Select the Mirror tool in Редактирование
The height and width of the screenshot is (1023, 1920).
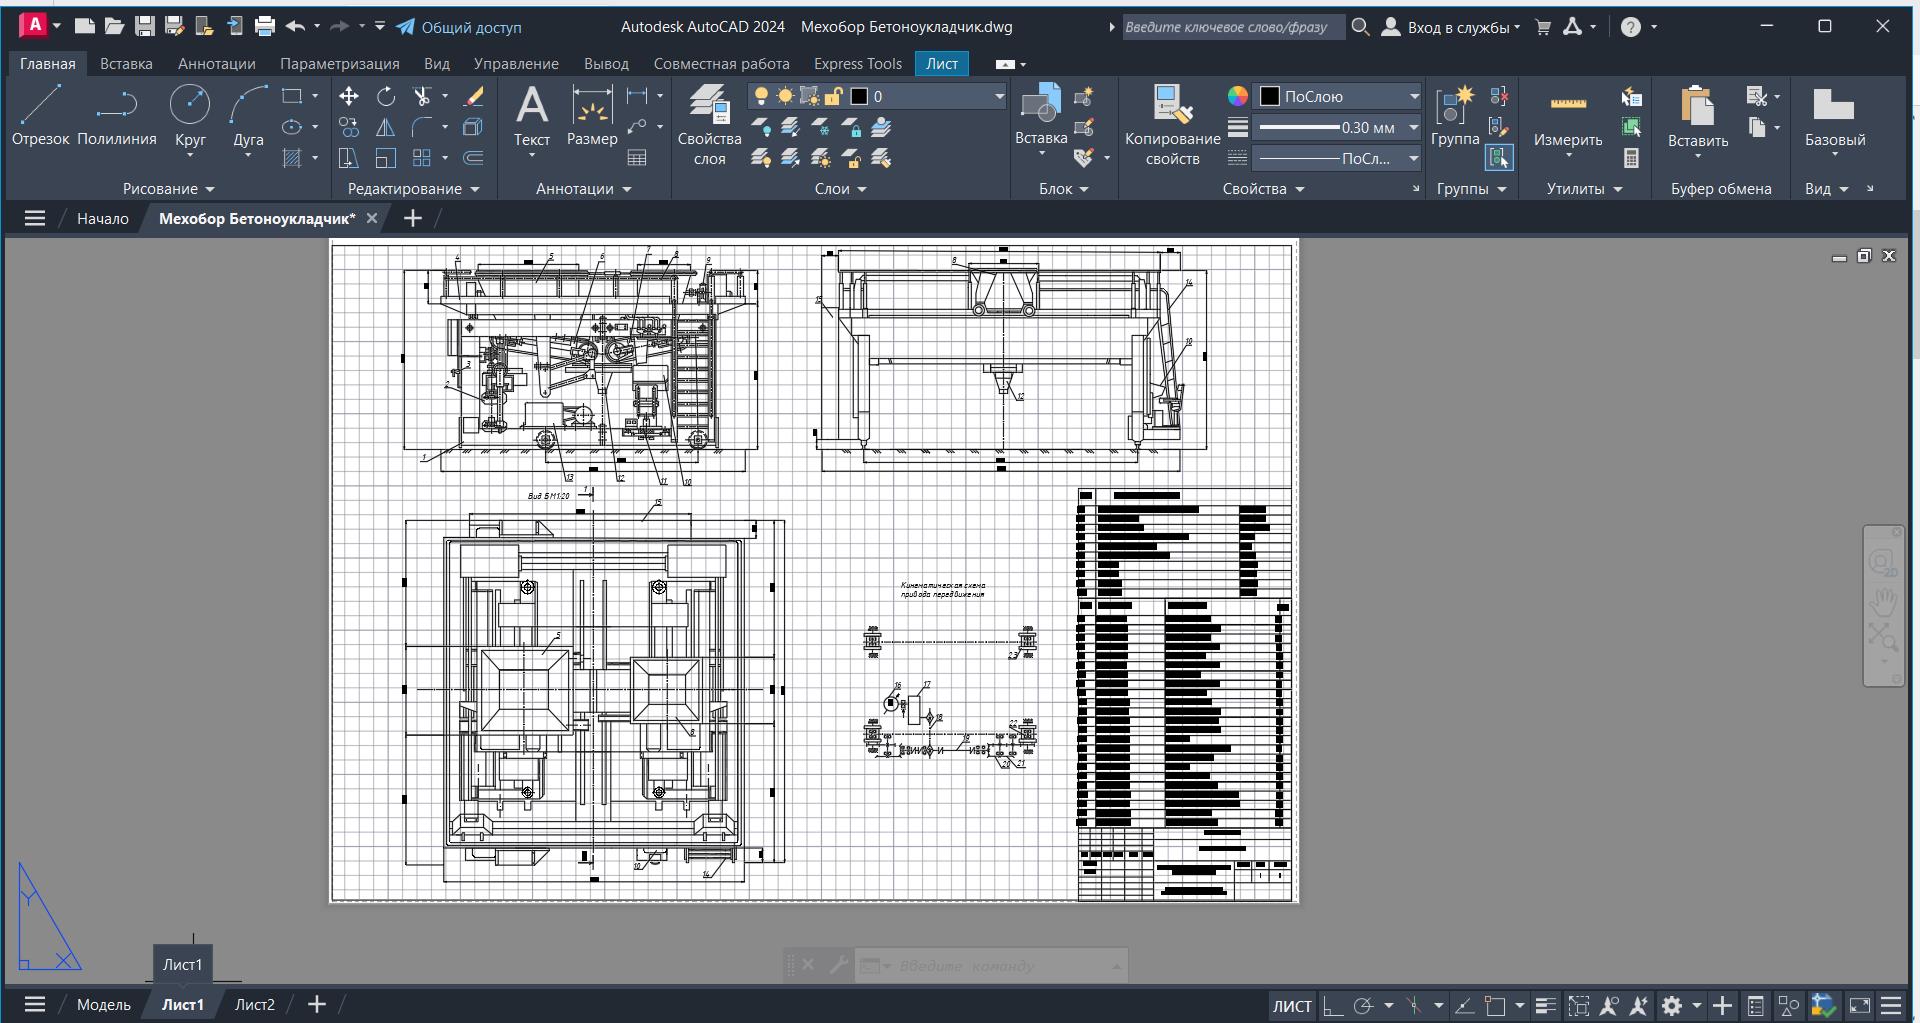pos(386,128)
